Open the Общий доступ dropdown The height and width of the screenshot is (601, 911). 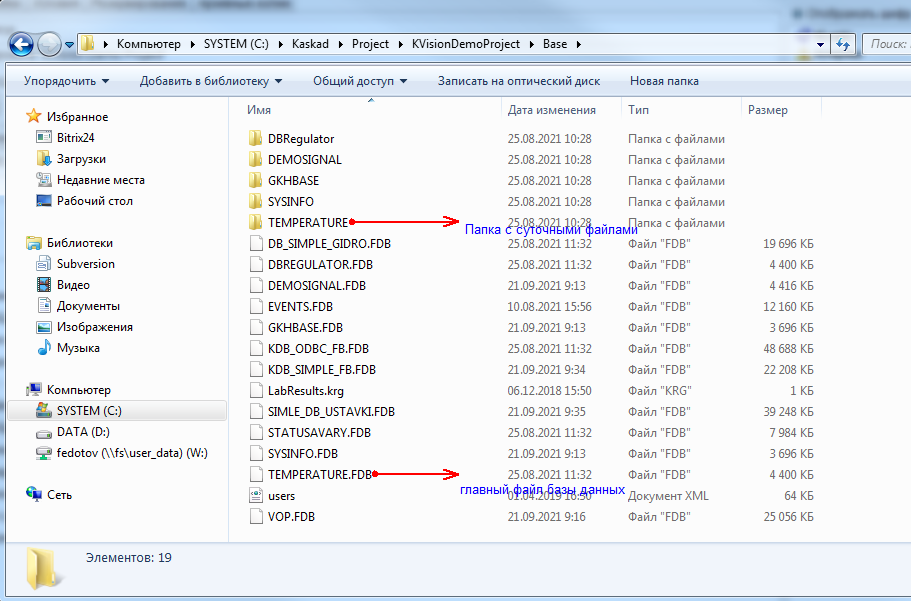(x=359, y=81)
